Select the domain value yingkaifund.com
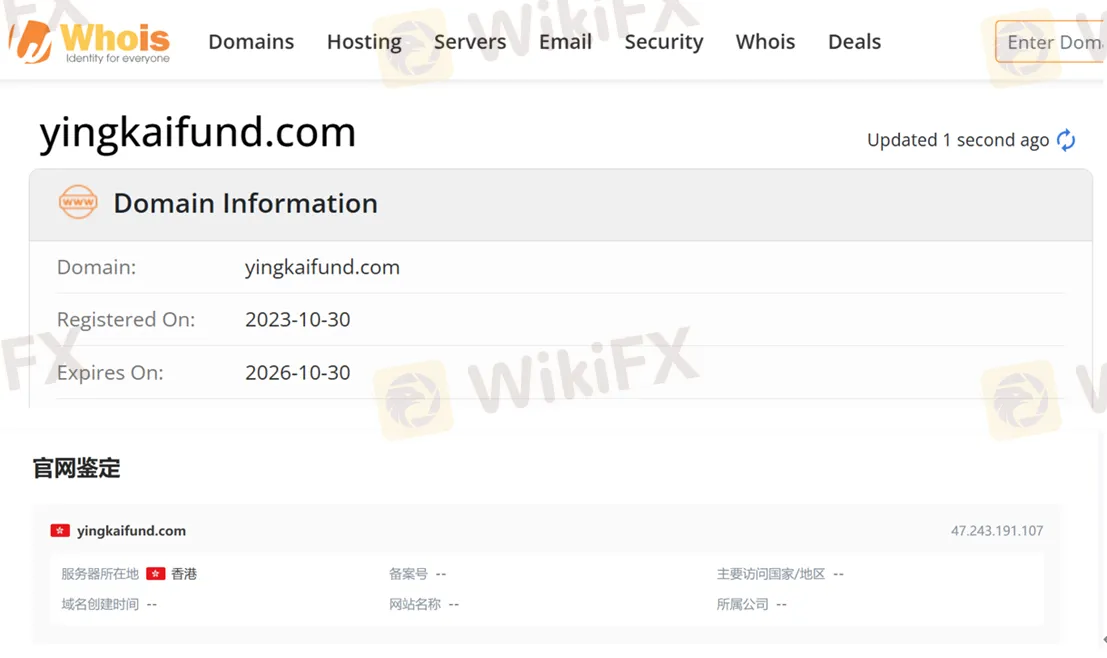The height and width of the screenshot is (658, 1107). (x=323, y=267)
